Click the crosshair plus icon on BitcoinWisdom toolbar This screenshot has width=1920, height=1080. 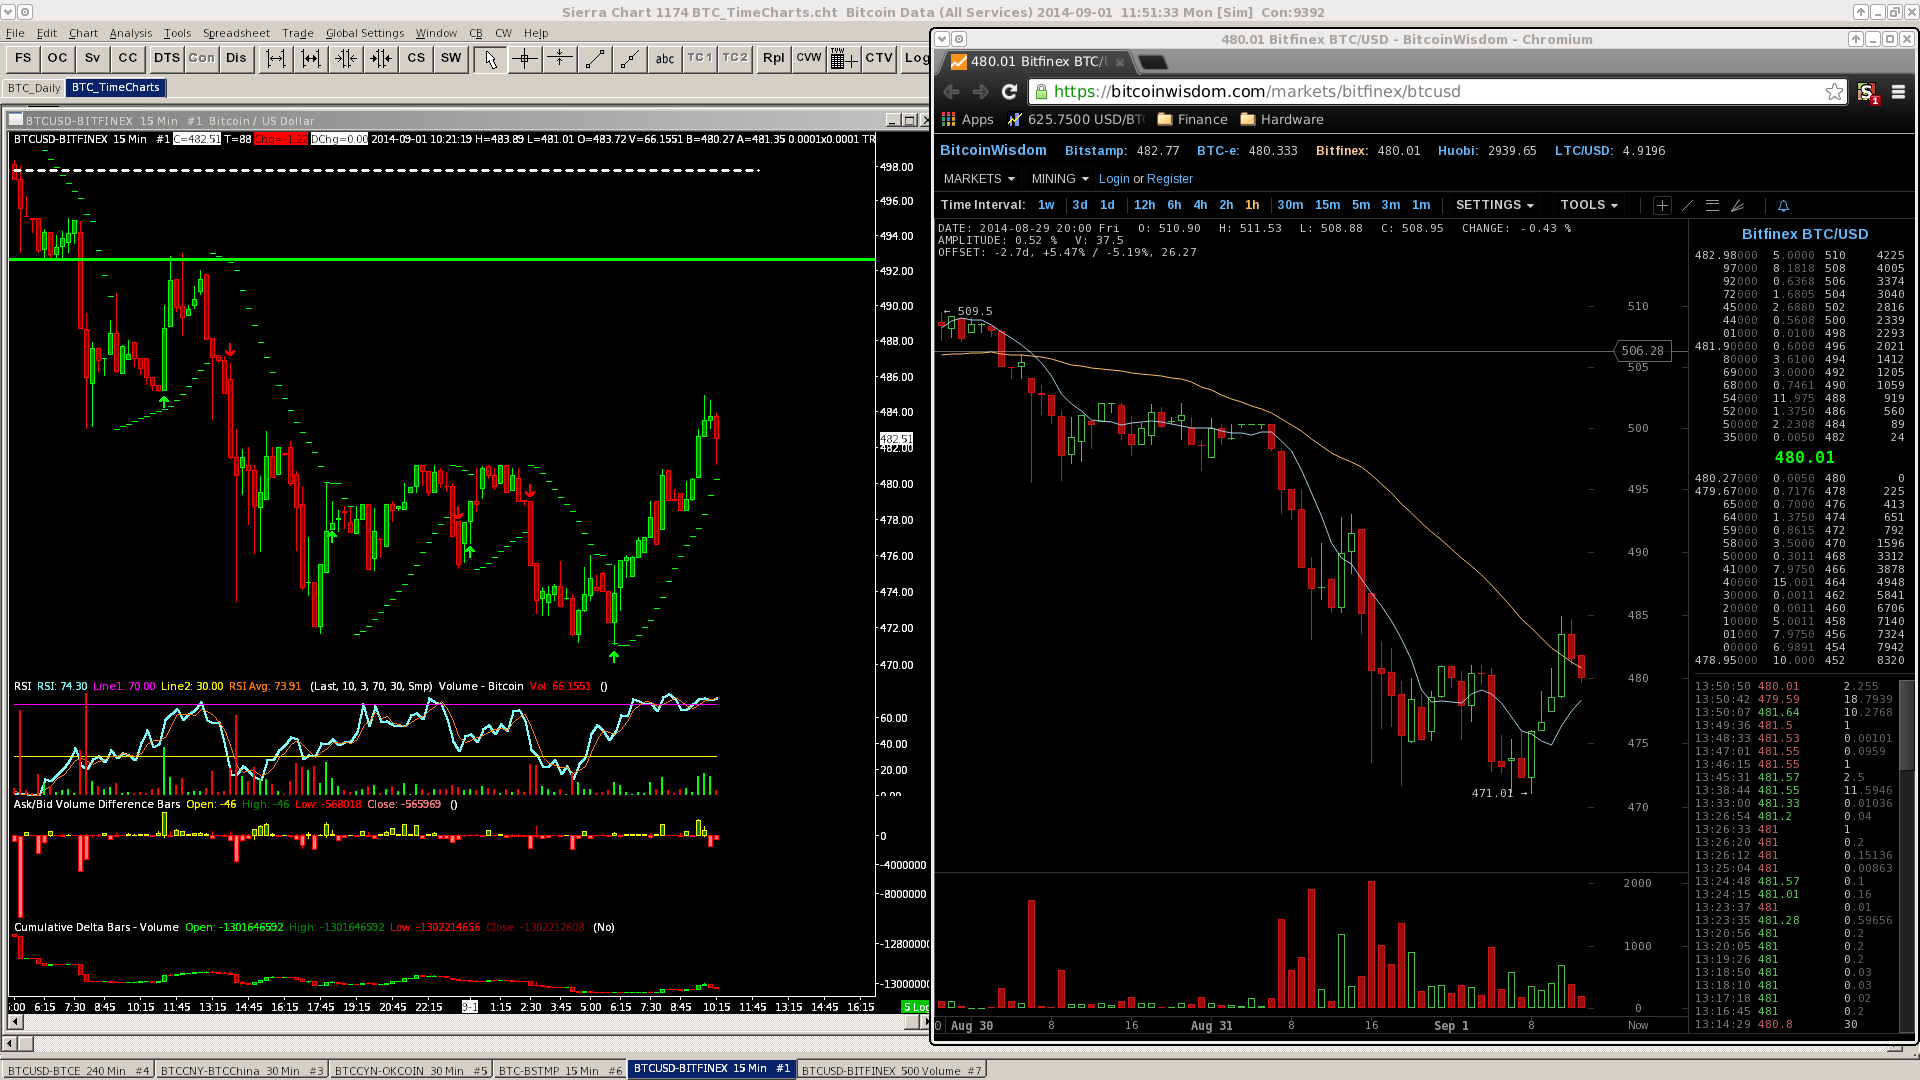click(x=1662, y=206)
